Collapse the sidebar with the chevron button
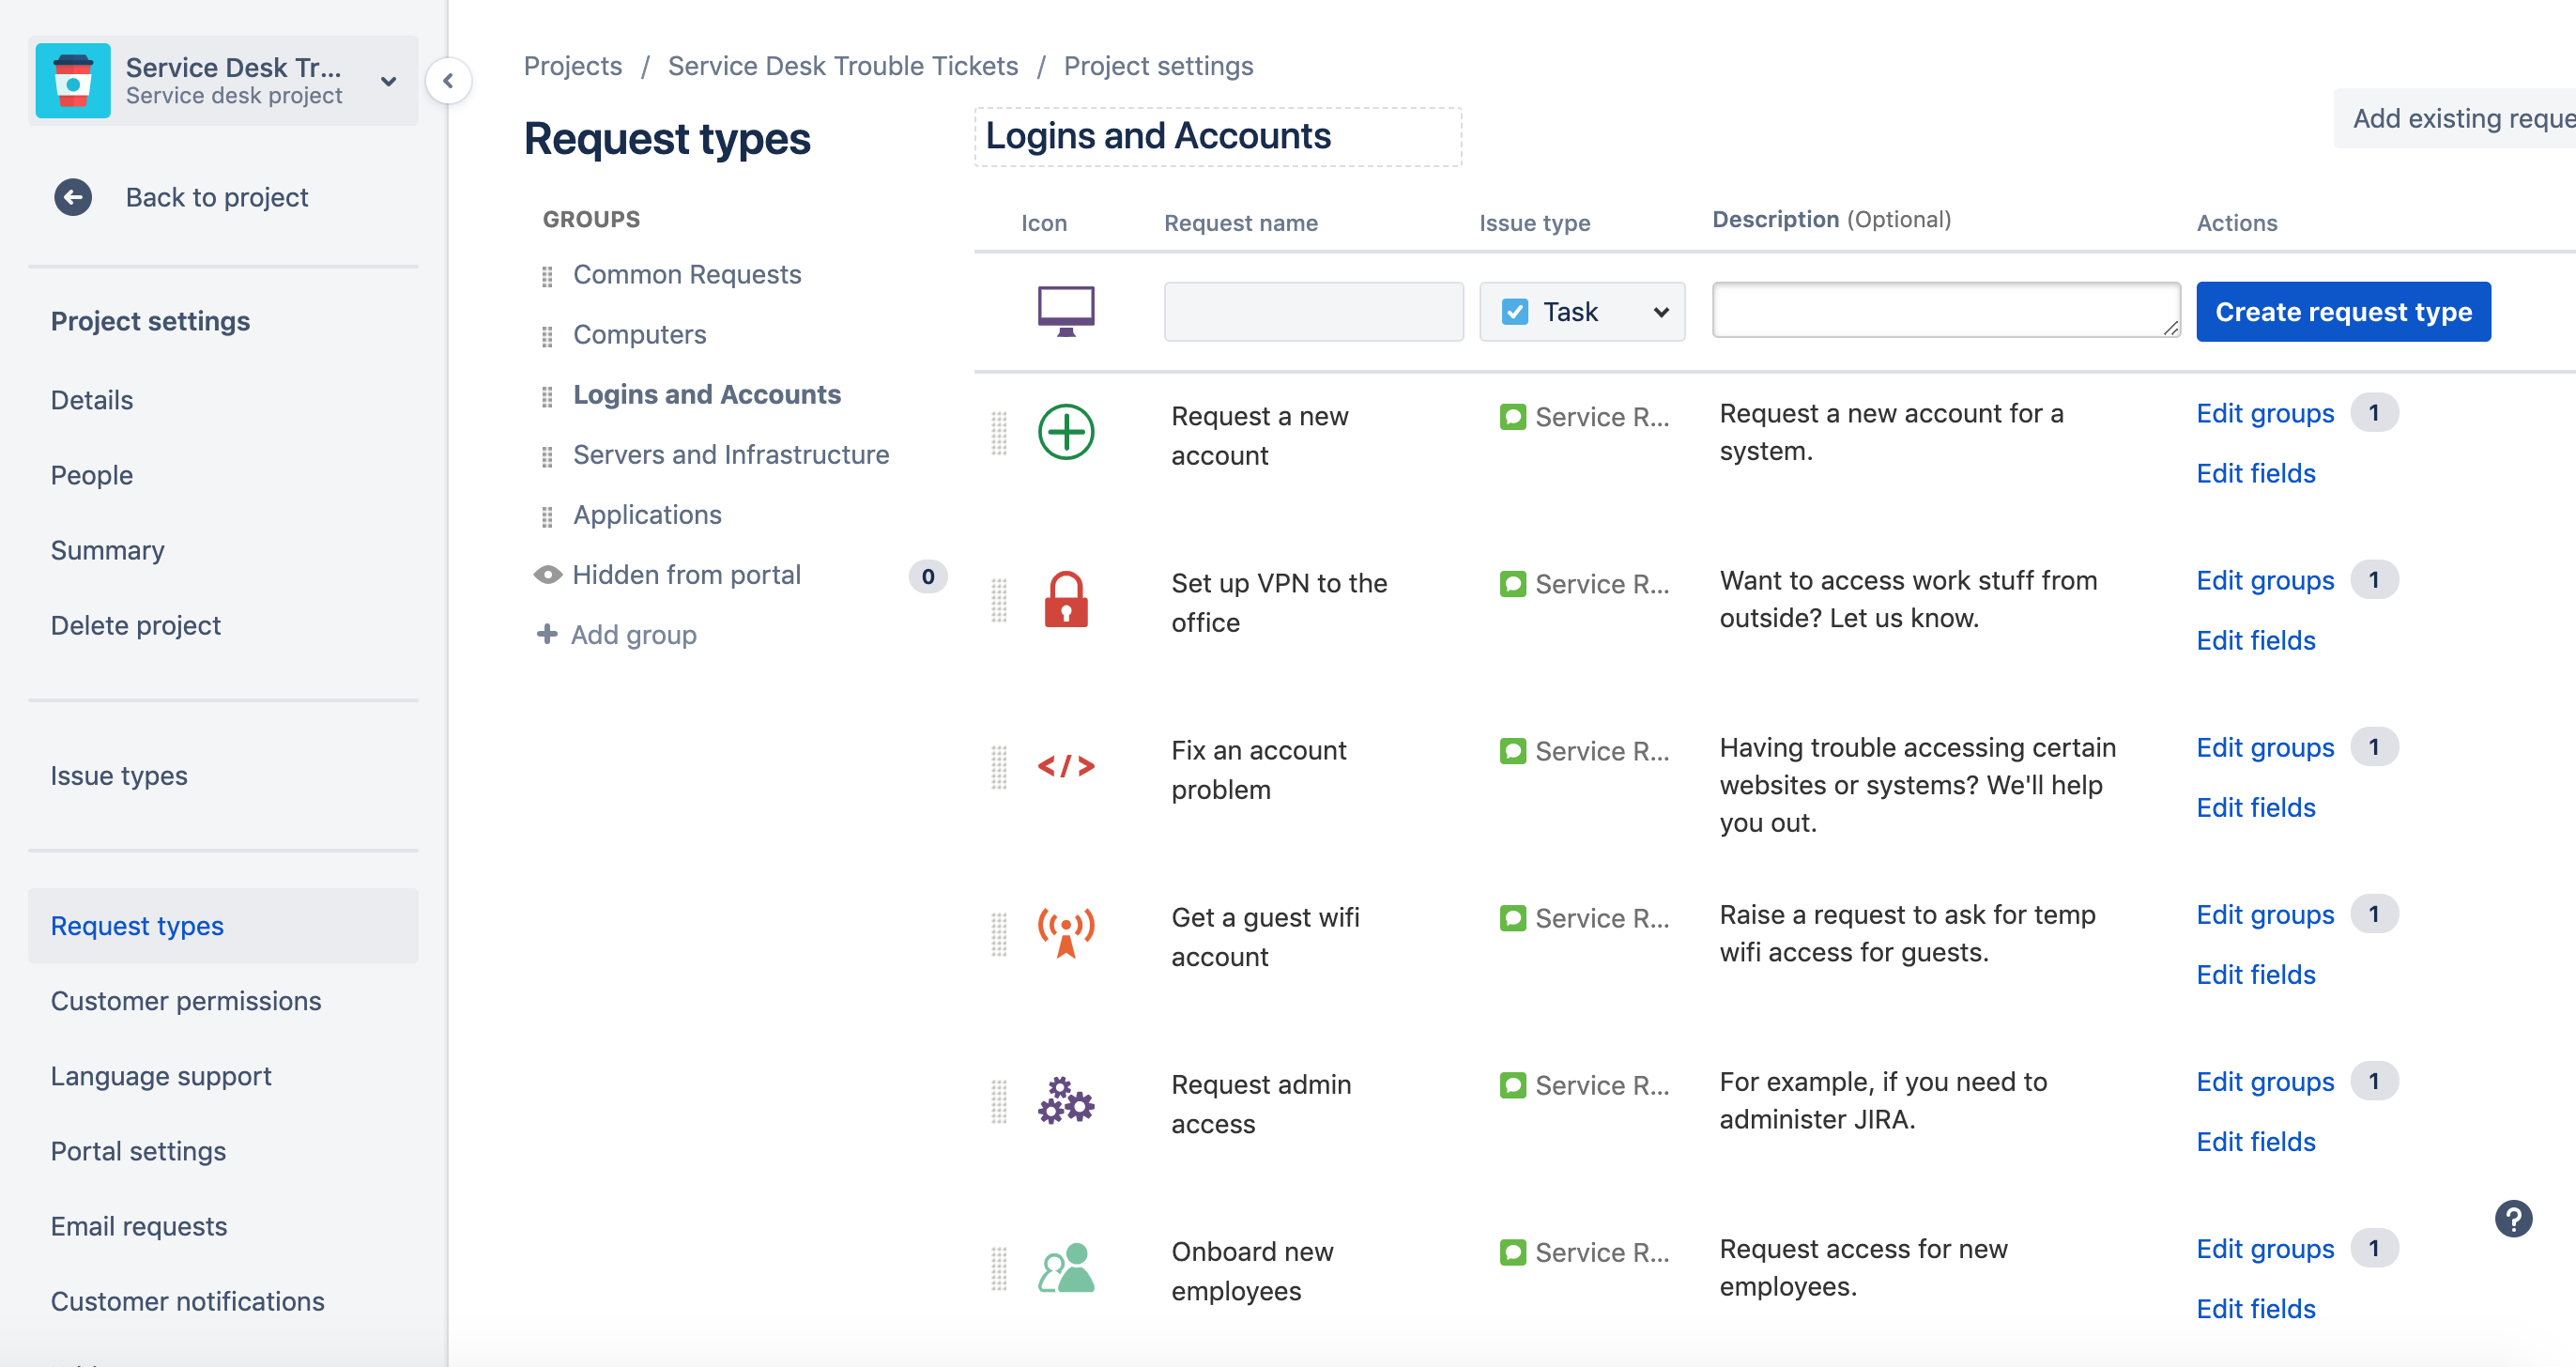Screen dimensions: 2576x1367 (448, 81)
